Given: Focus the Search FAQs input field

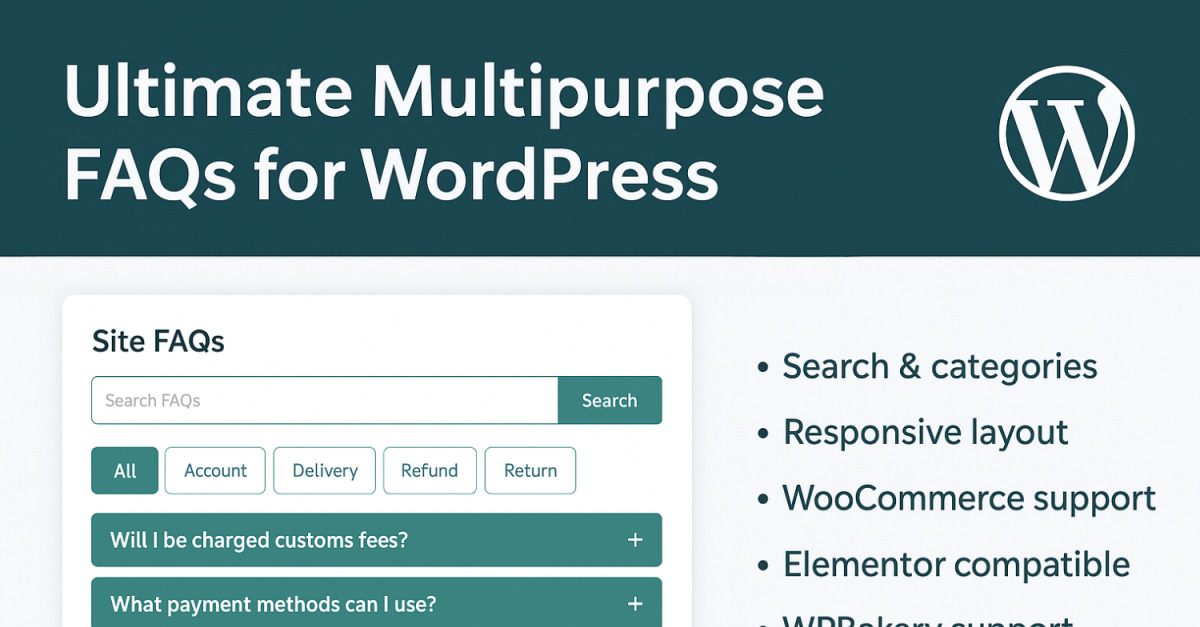Looking at the screenshot, I should point(324,400).
